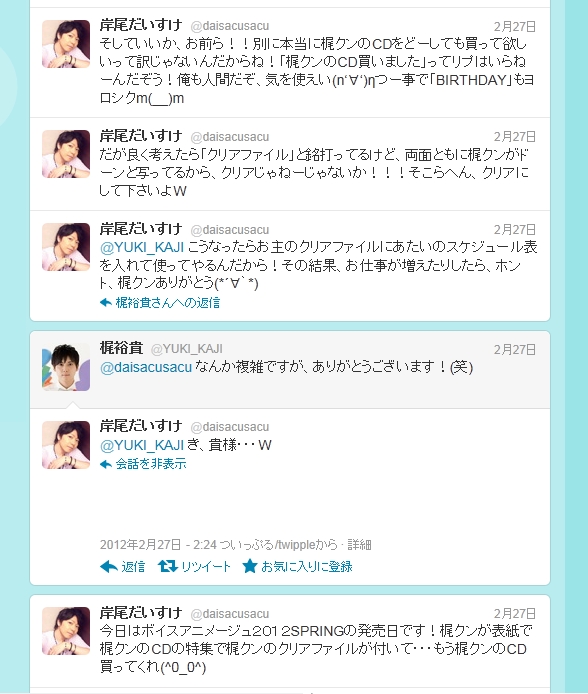Screen dimensions: 588x694
Task: Click the 2012年2月27日 - 2:24 timestamp
Action: pyautogui.click(x=158, y=544)
